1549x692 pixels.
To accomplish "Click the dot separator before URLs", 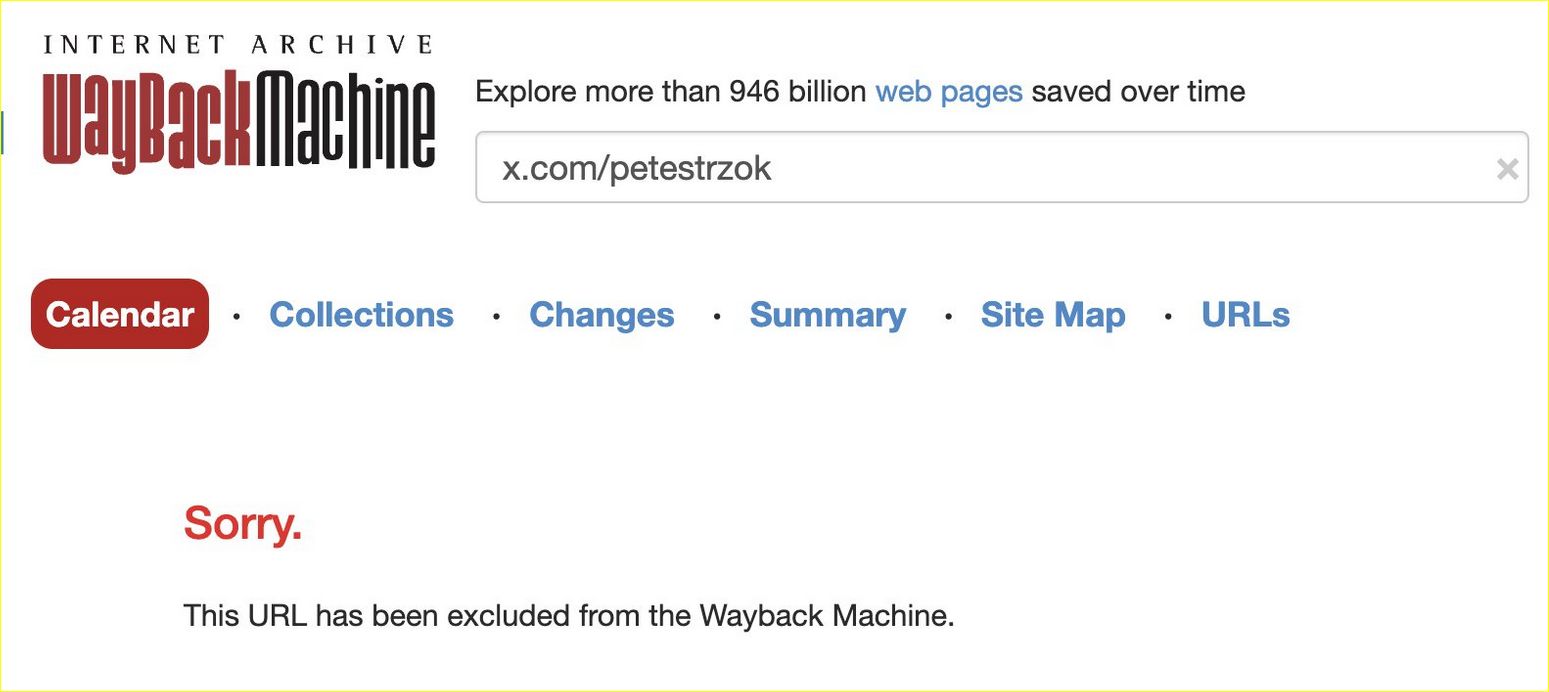I will pos(1168,316).
